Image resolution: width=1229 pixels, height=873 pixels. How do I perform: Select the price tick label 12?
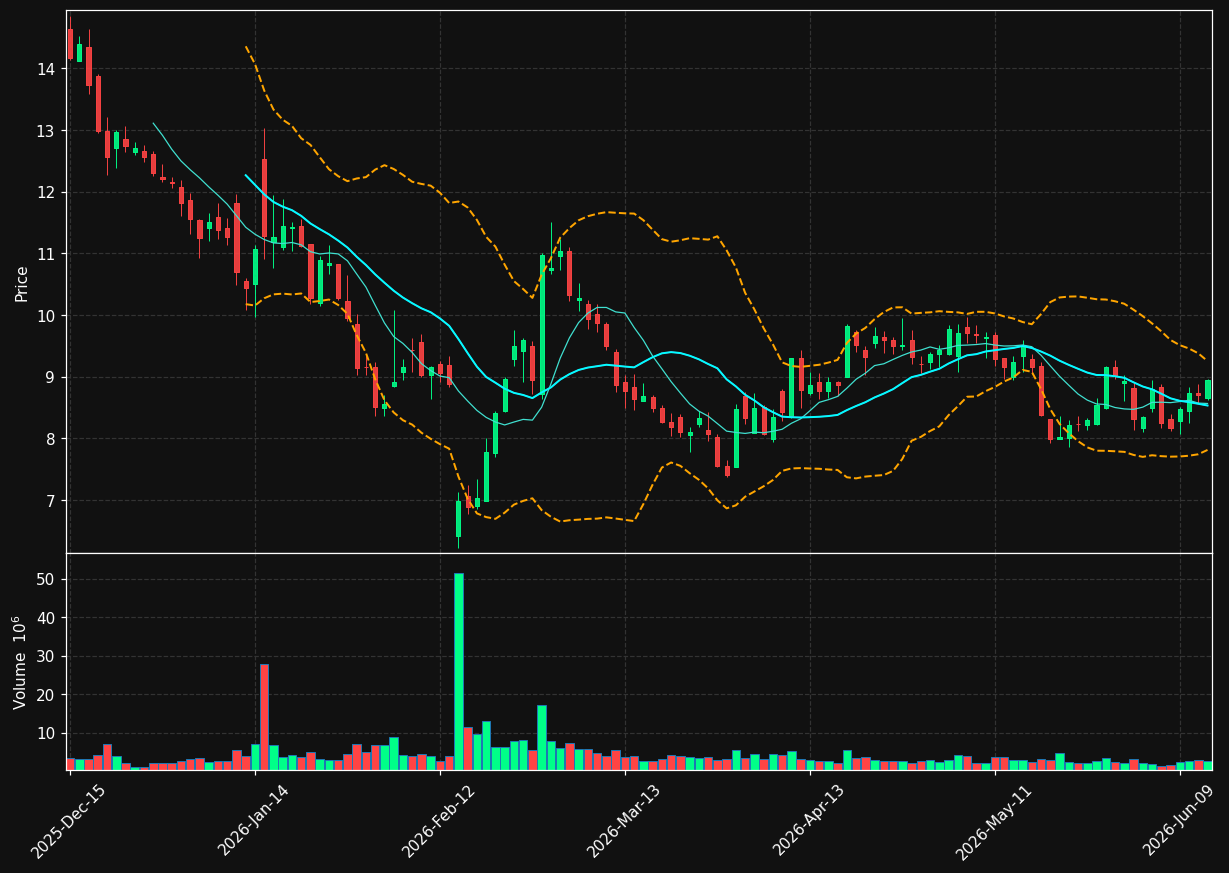(x=47, y=192)
